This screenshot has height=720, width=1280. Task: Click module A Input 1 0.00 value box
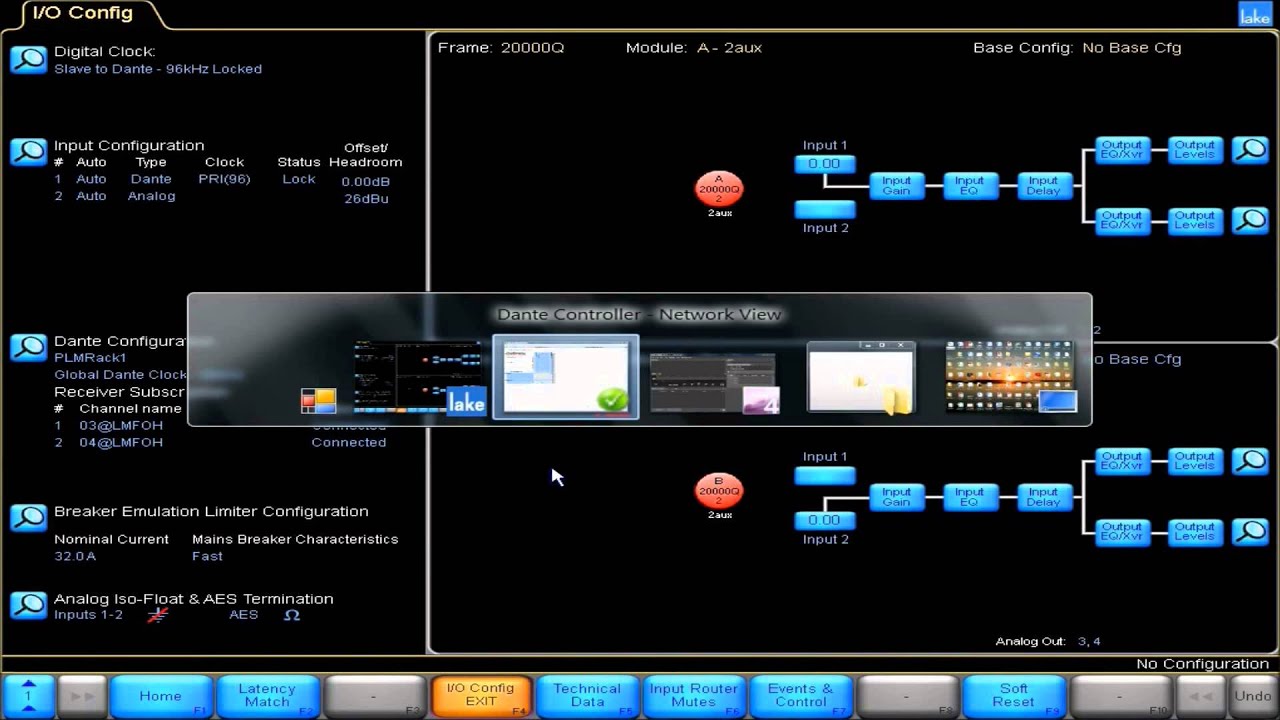coord(825,164)
